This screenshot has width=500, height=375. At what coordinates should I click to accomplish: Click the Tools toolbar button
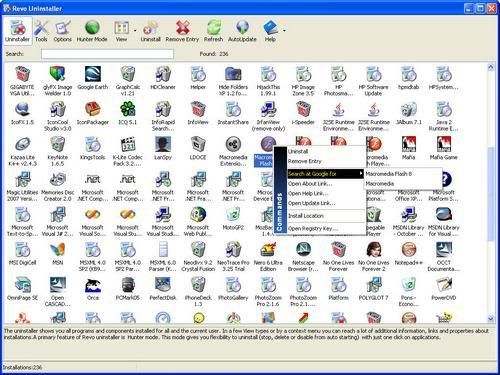tap(41, 31)
